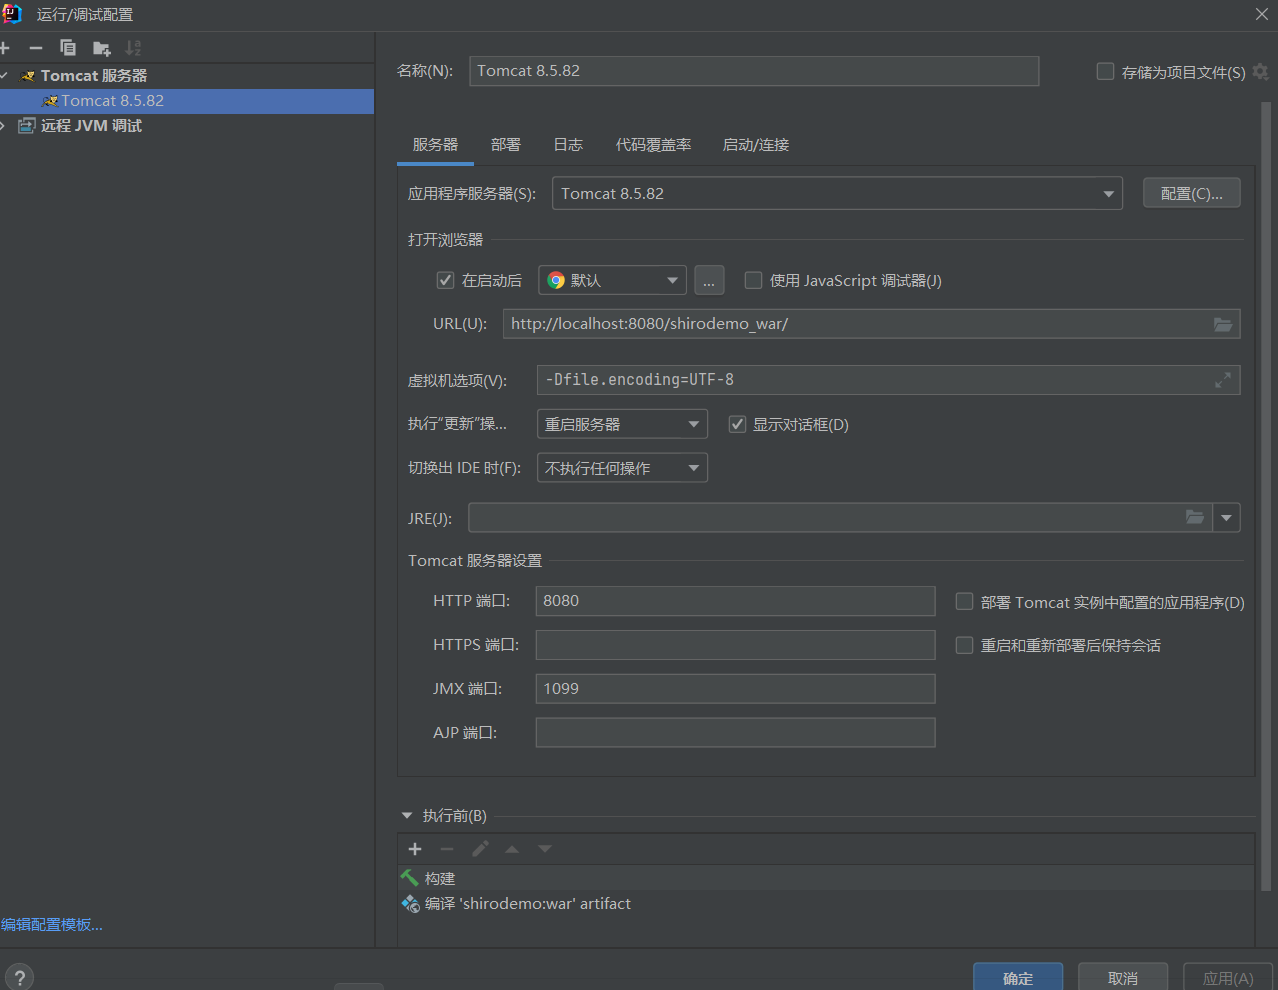Click the 配置(C)... button
The image size is (1278, 990).
tap(1191, 194)
